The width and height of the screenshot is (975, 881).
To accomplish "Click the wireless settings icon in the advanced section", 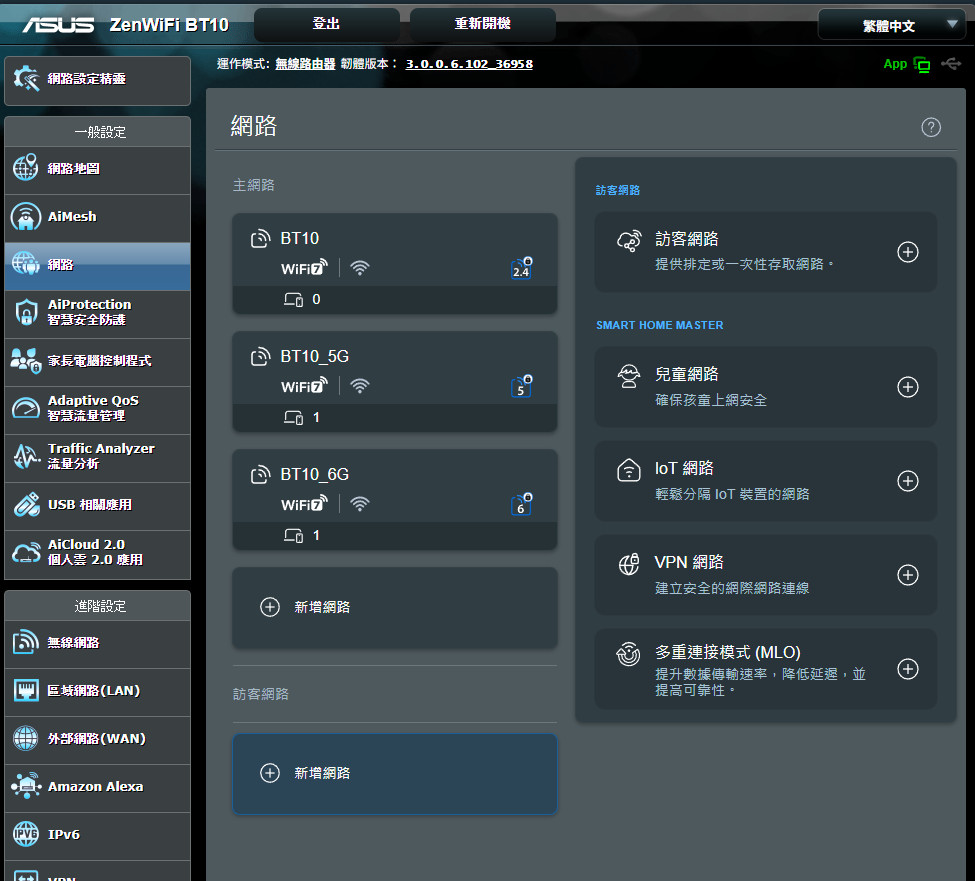I will (25, 642).
